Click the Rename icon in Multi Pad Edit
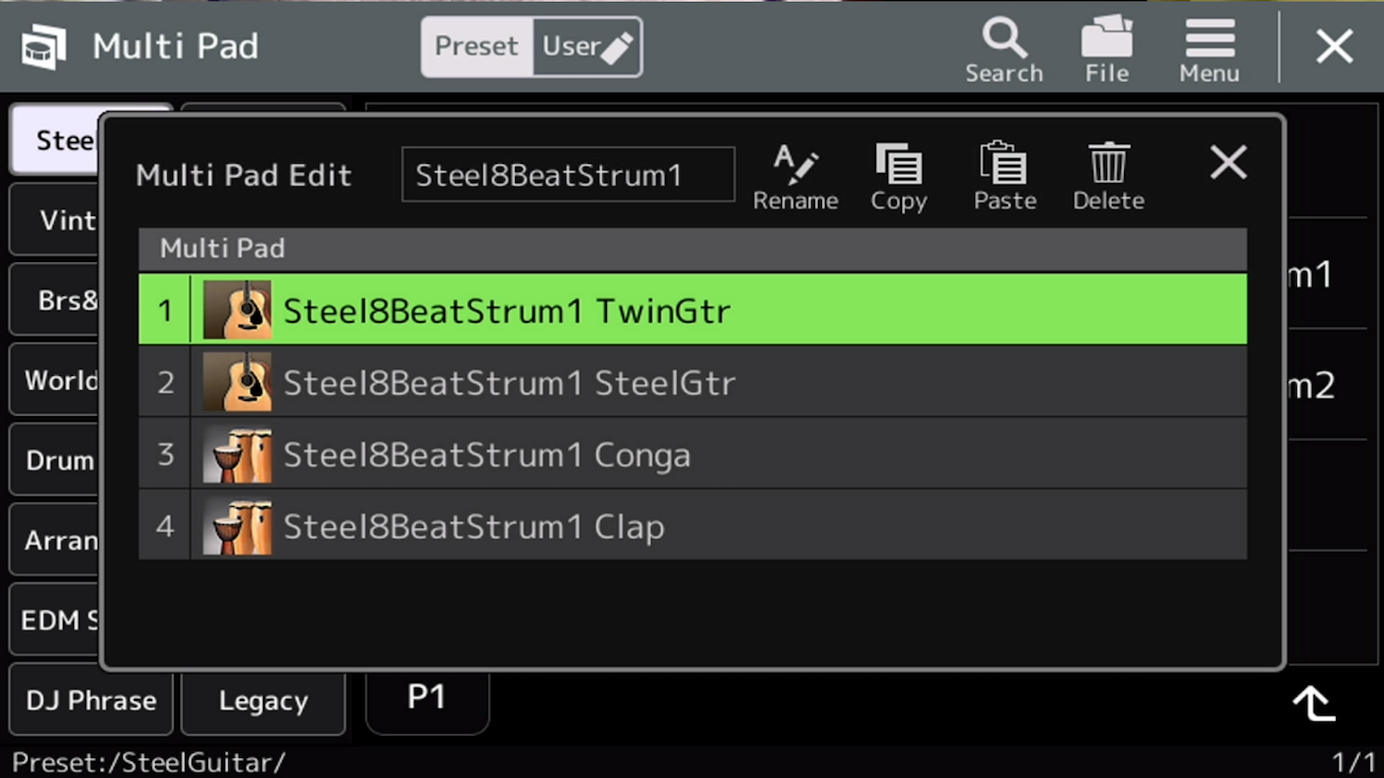The height and width of the screenshot is (778, 1384). point(796,177)
